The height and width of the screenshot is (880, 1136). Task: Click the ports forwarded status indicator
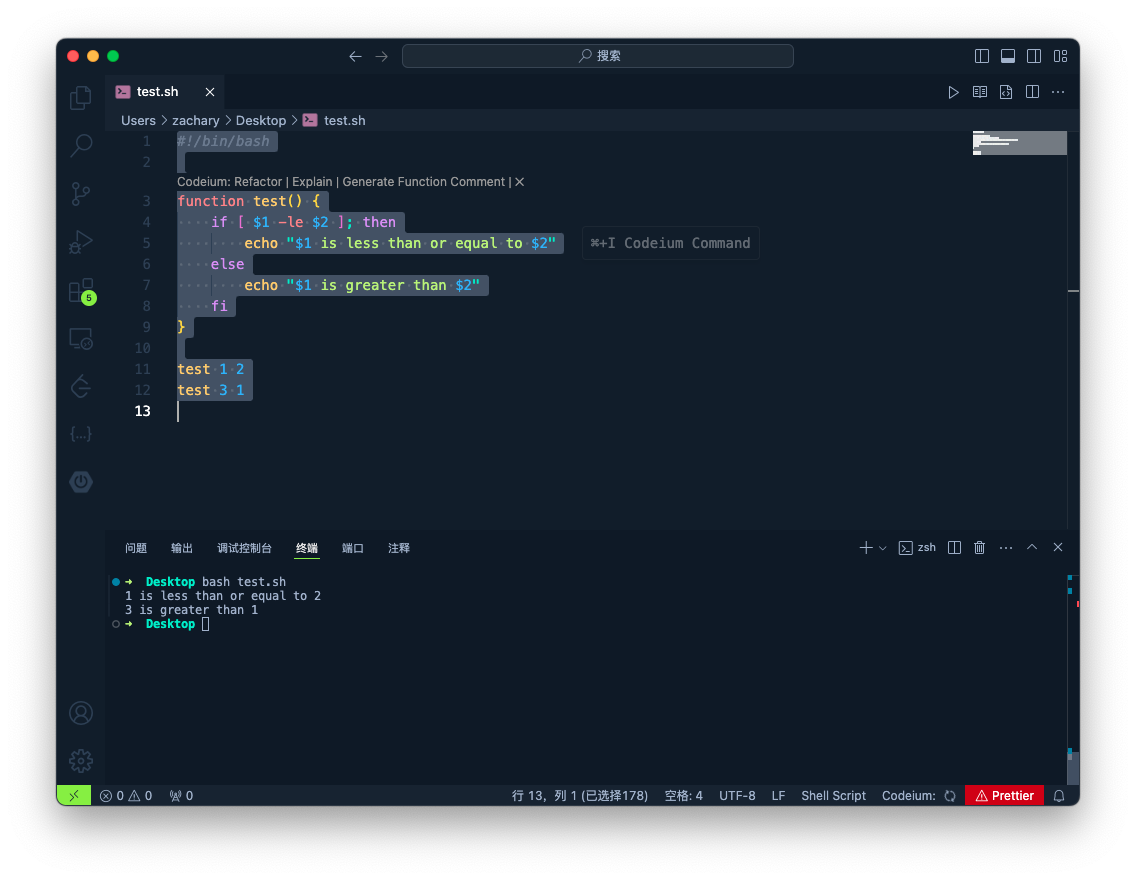(x=181, y=795)
